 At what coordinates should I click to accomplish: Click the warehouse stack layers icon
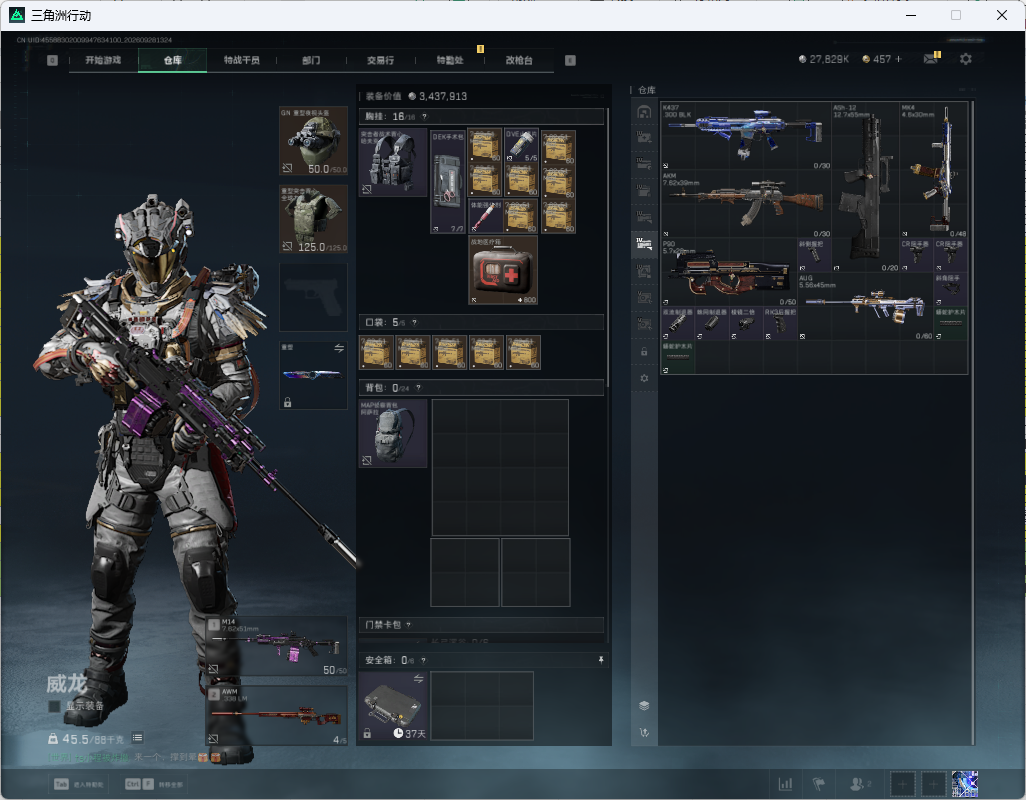(x=644, y=705)
